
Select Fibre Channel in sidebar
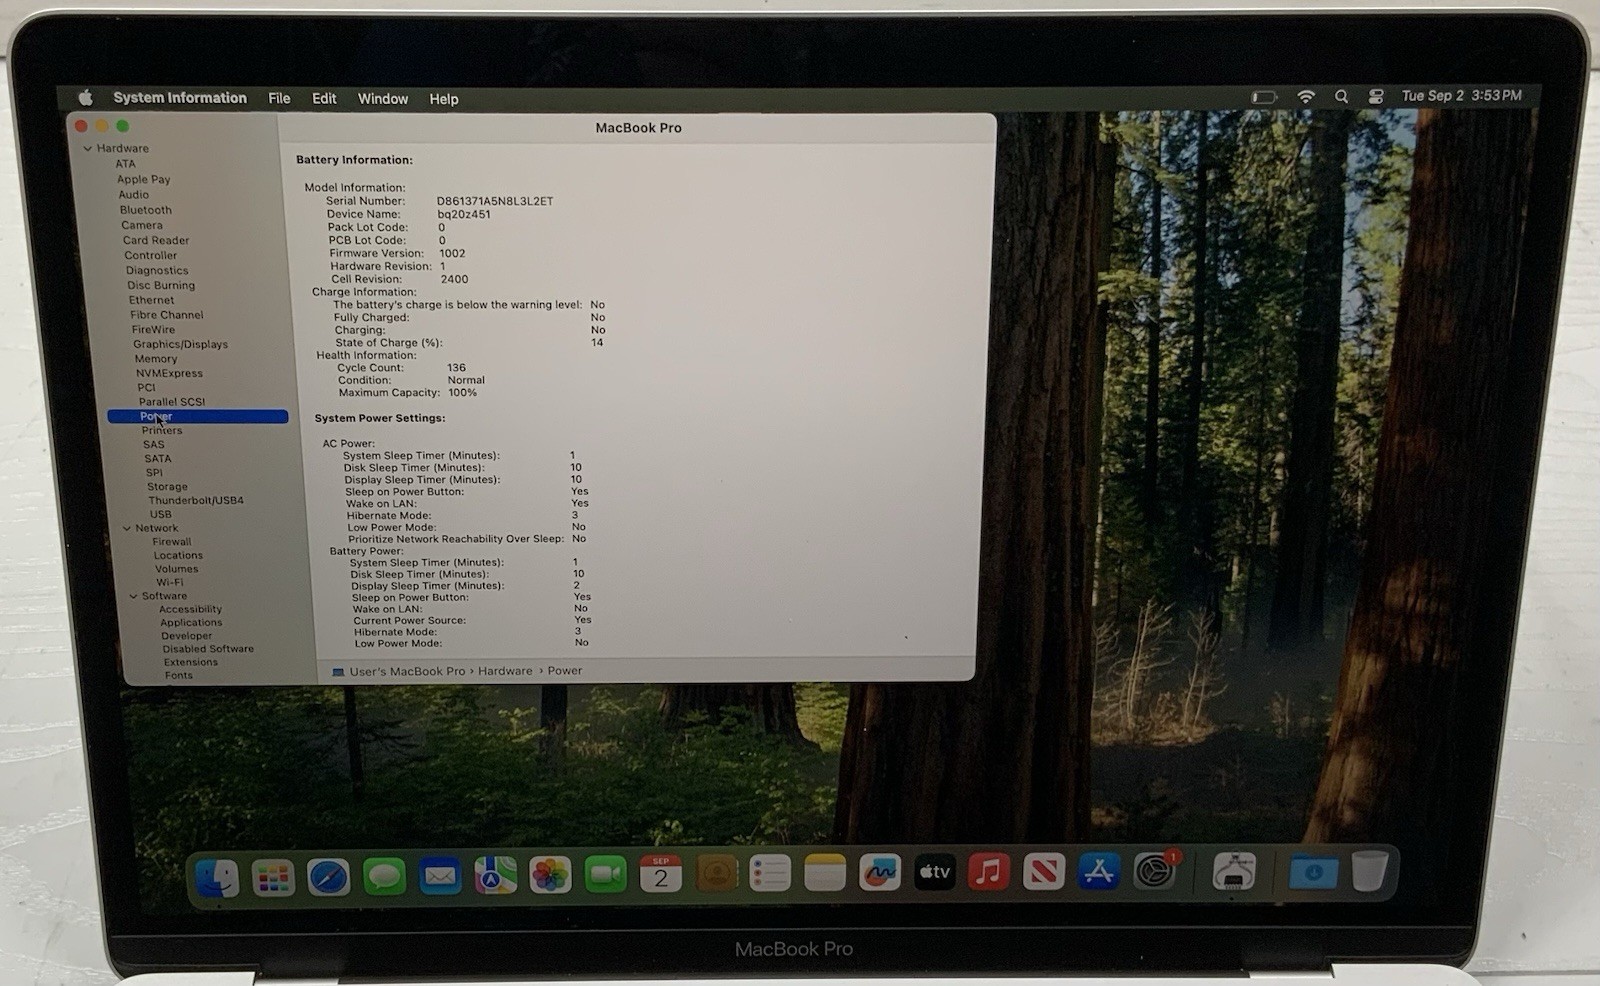(x=167, y=315)
